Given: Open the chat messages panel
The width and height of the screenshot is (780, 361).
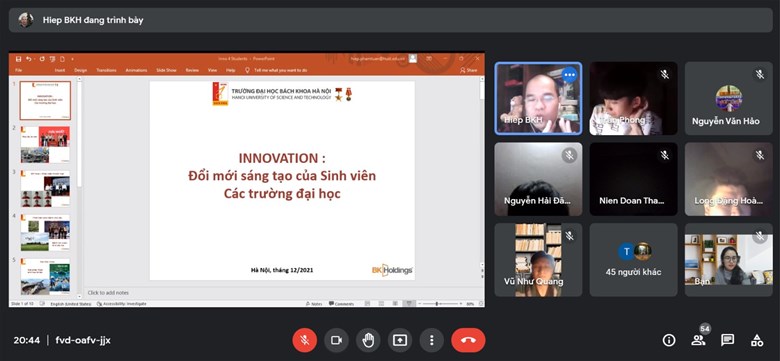Looking at the screenshot, I should point(727,340).
